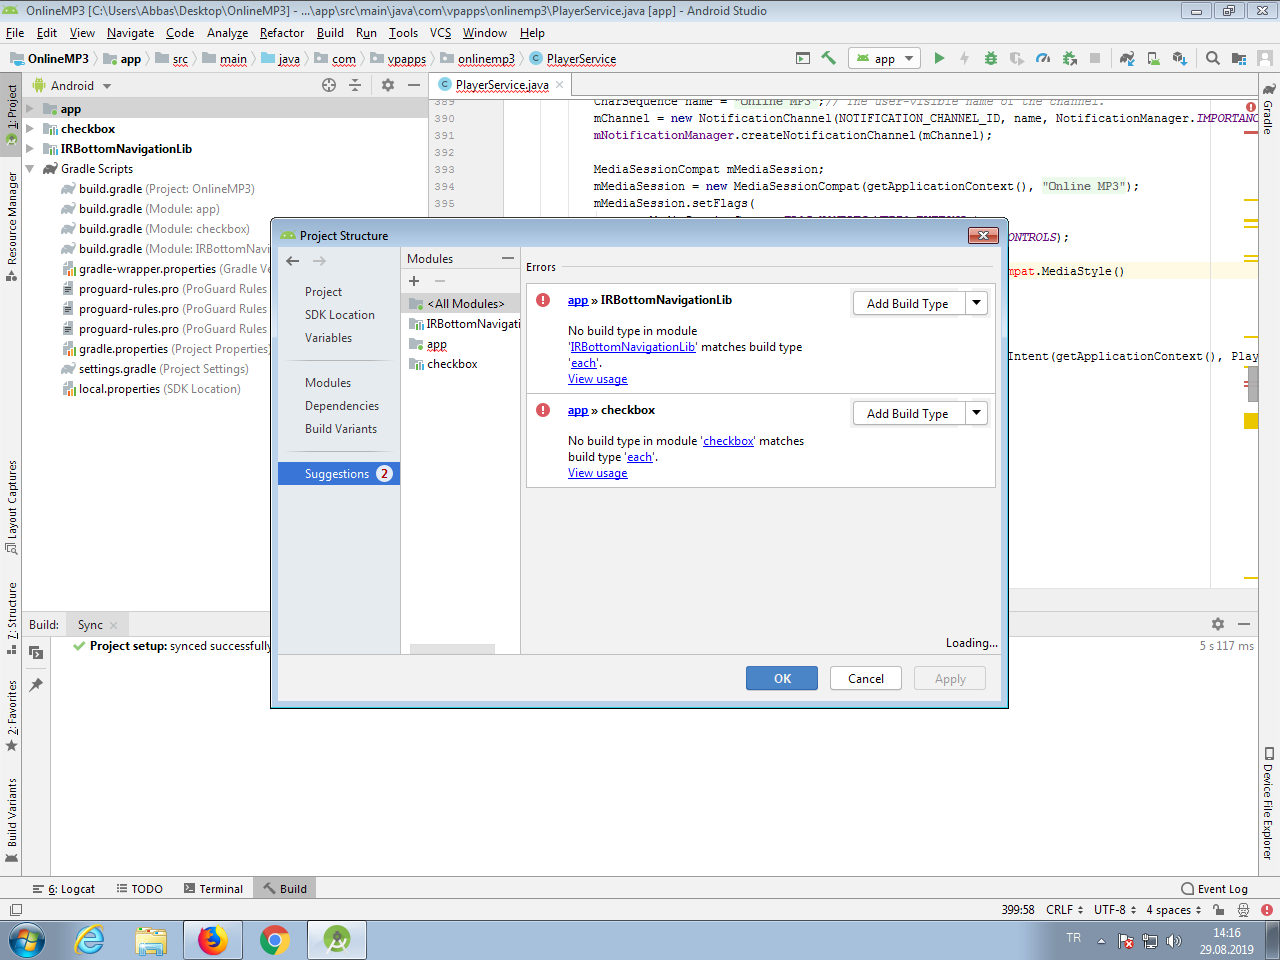Open Internet Explorer from the taskbar
Image resolution: width=1280 pixels, height=960 pixels.
[90, 940]
